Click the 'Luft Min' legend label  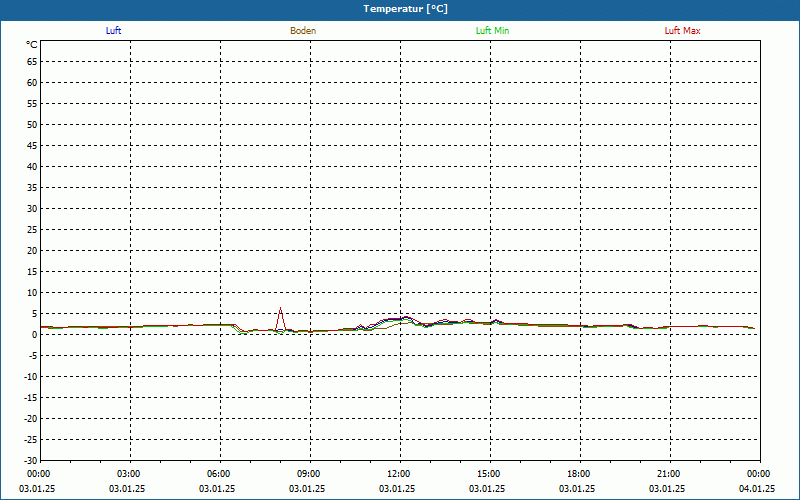(x=492, y=31)
